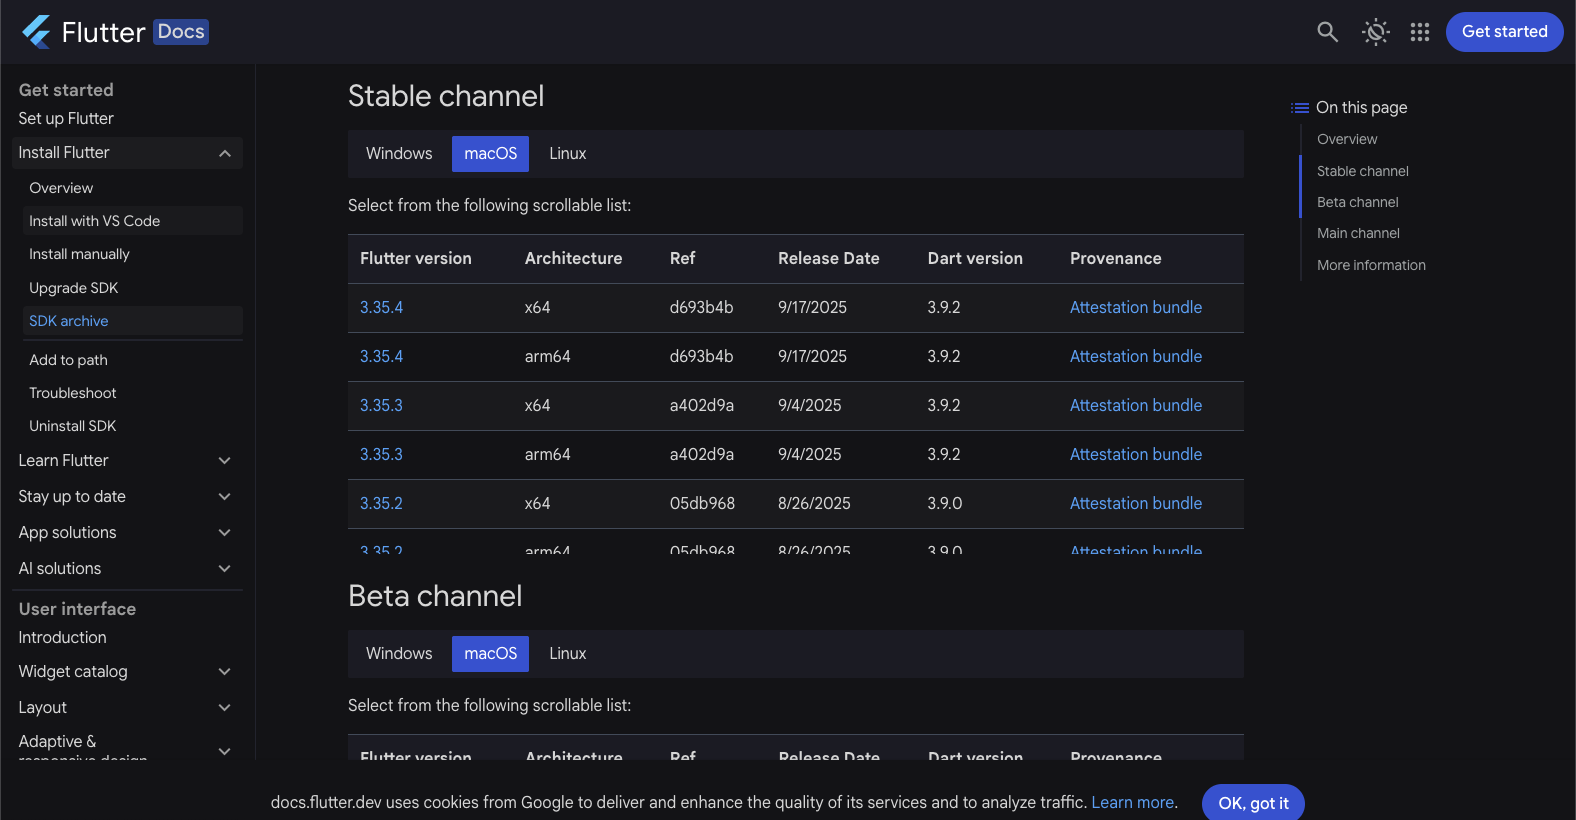1576x820 pixels.
Task: Expand the AI solutions chevron
Action: [x=225, y=569]
